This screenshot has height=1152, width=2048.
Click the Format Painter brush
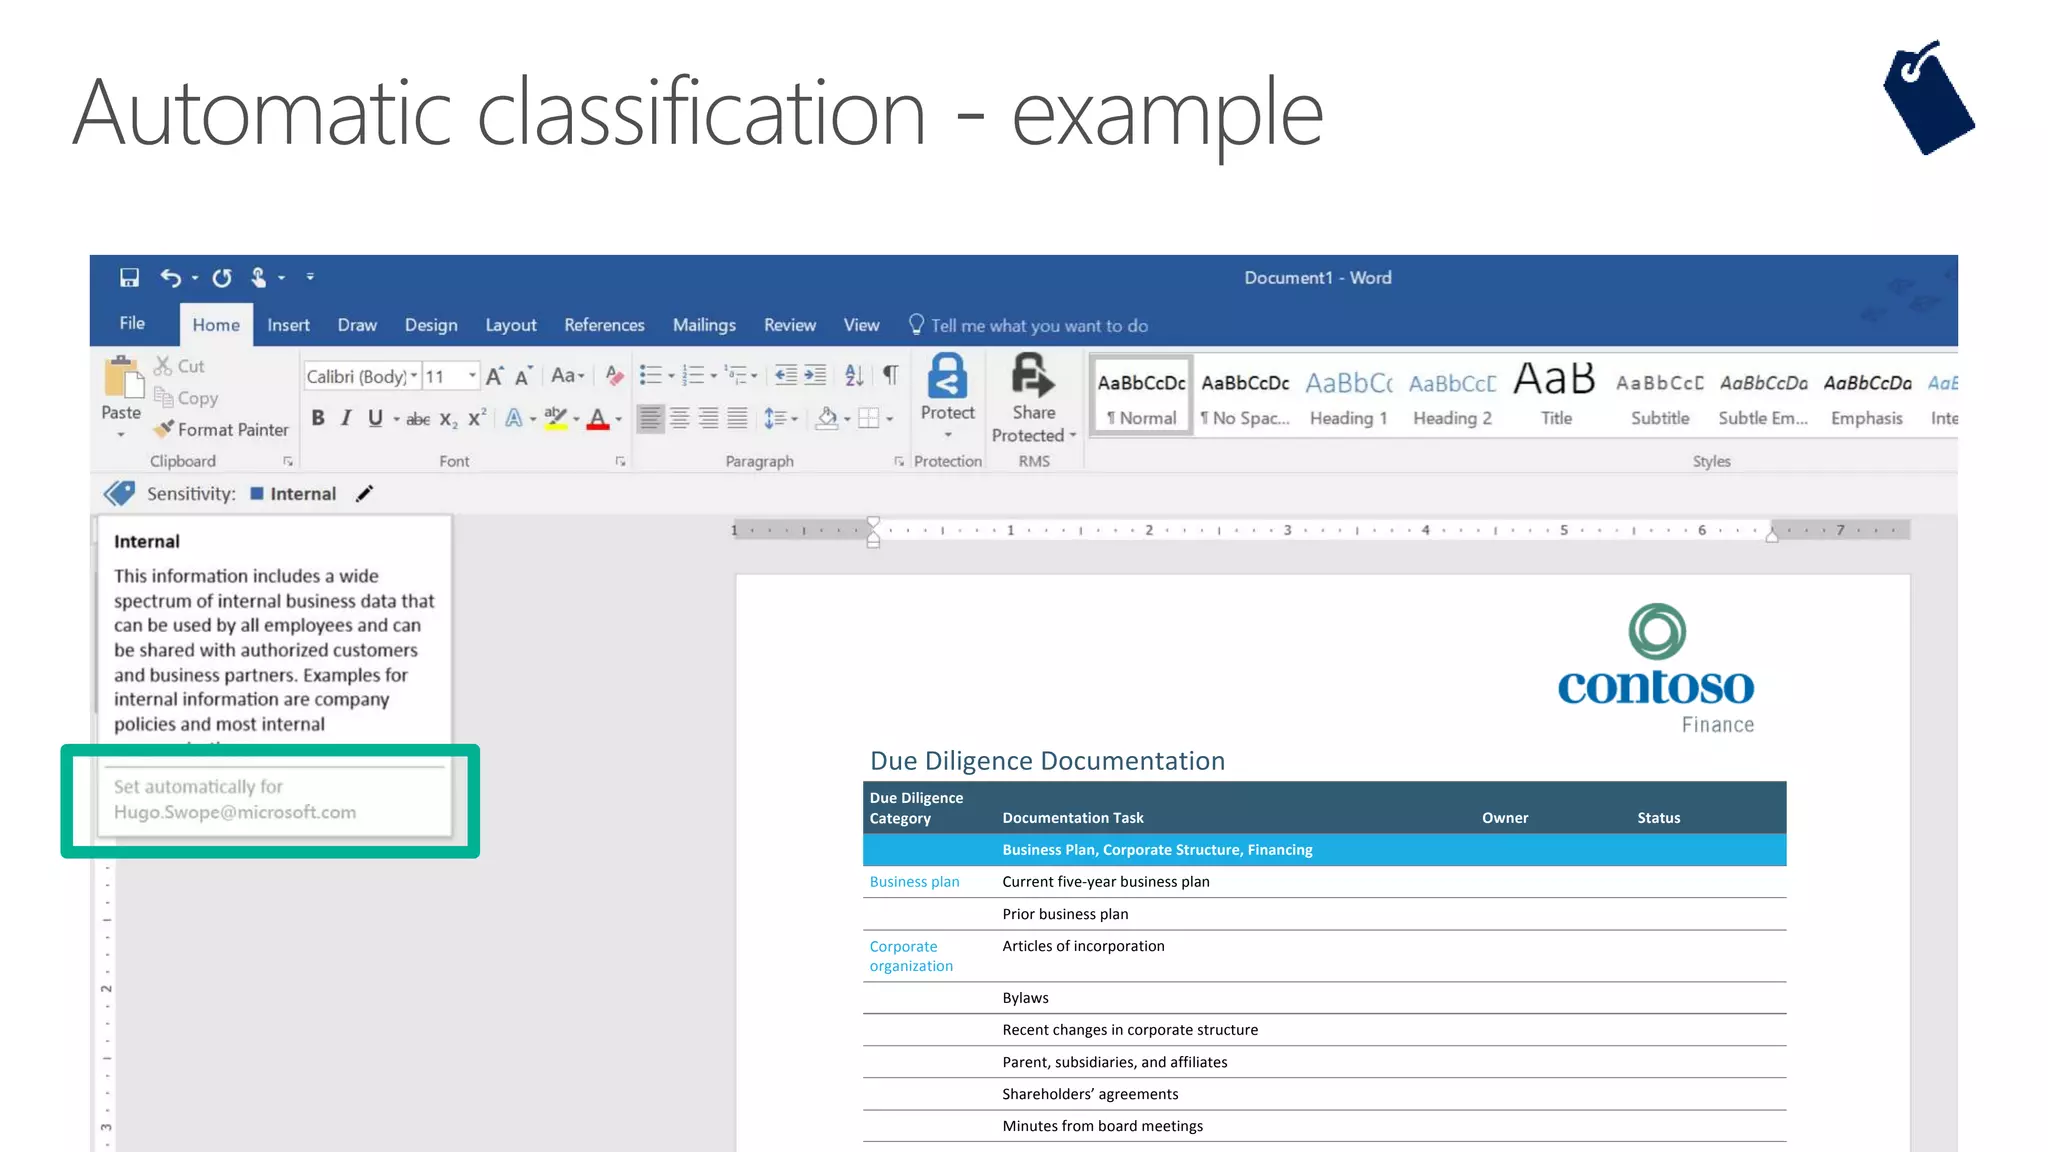(165, 429)
